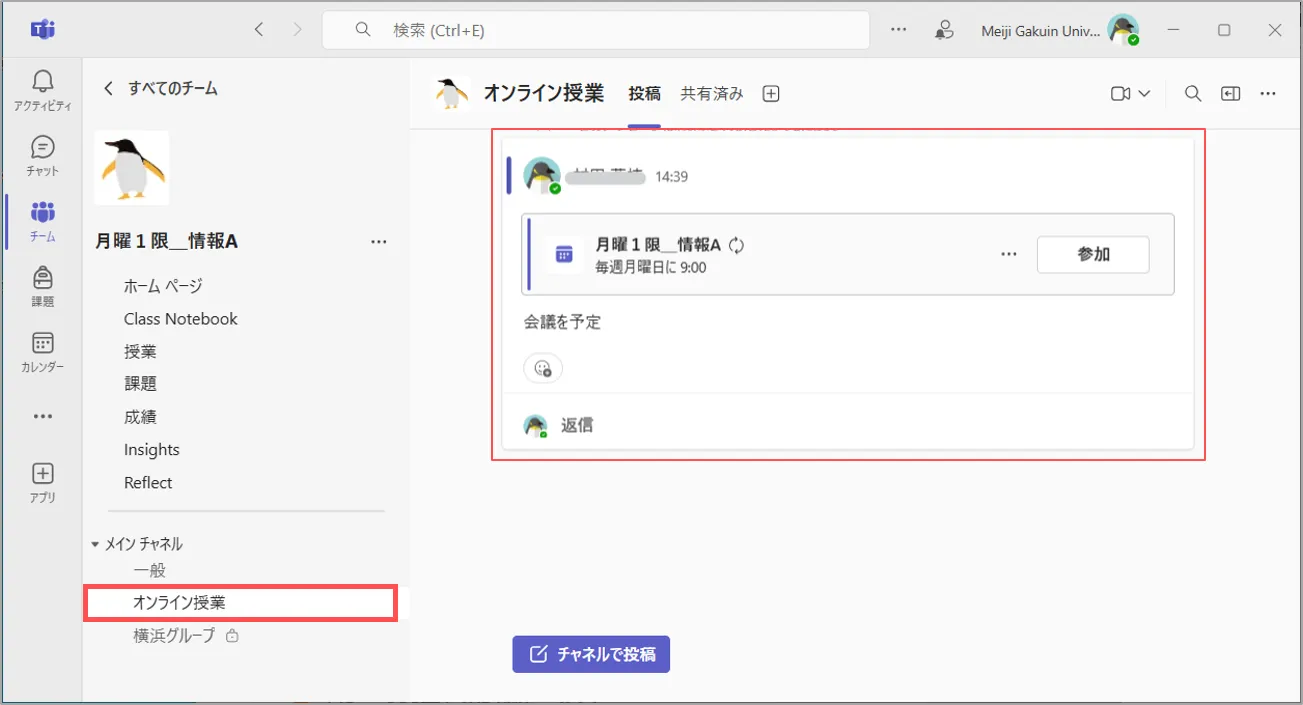Screen dimensions: 1303x705
Task: Switch to the 共有済み tab
Action: point(711,93)
